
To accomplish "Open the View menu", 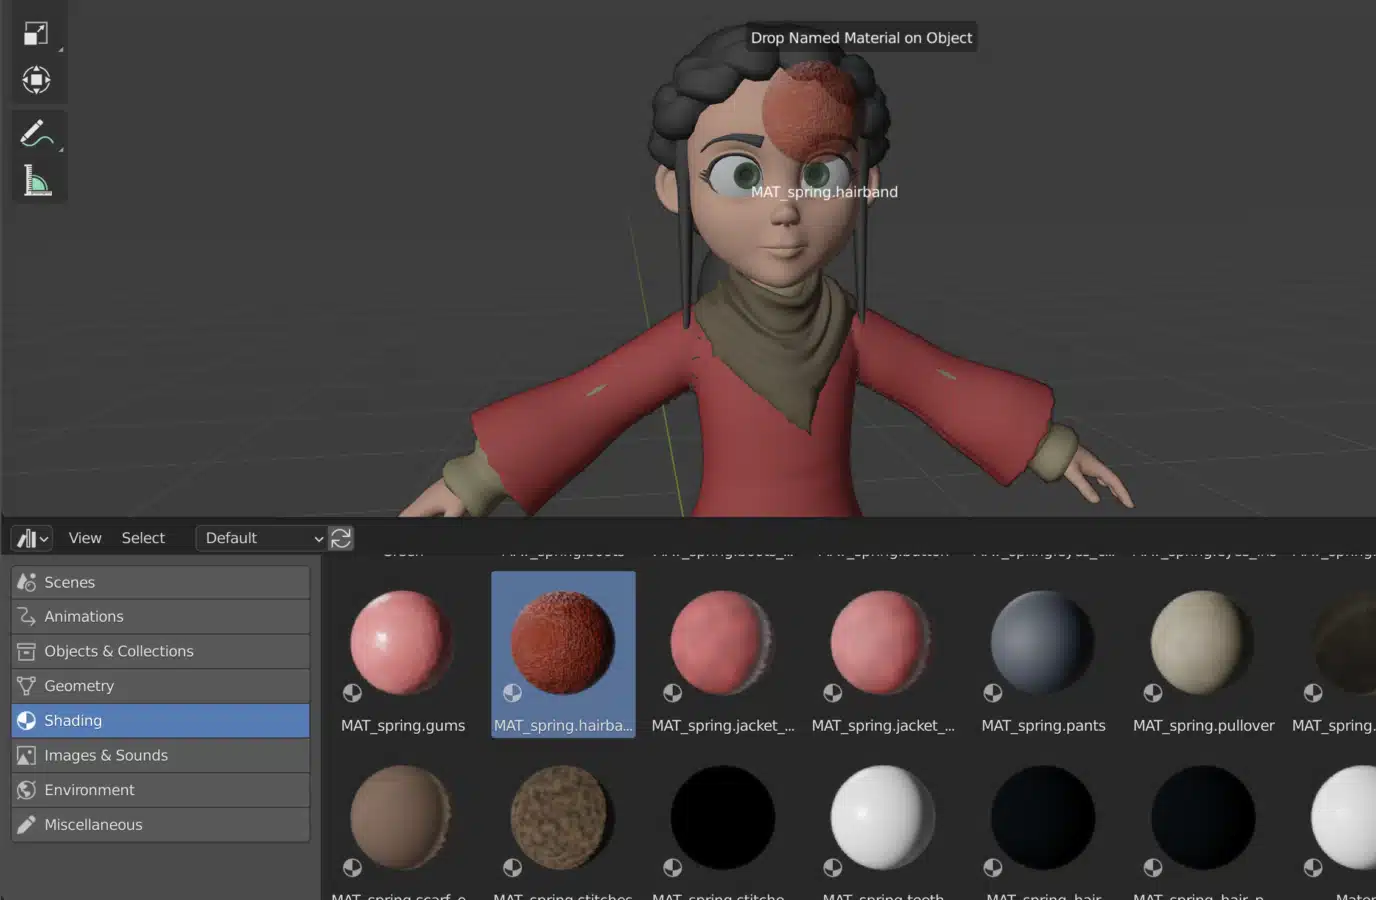I will (x=85, y=538).
